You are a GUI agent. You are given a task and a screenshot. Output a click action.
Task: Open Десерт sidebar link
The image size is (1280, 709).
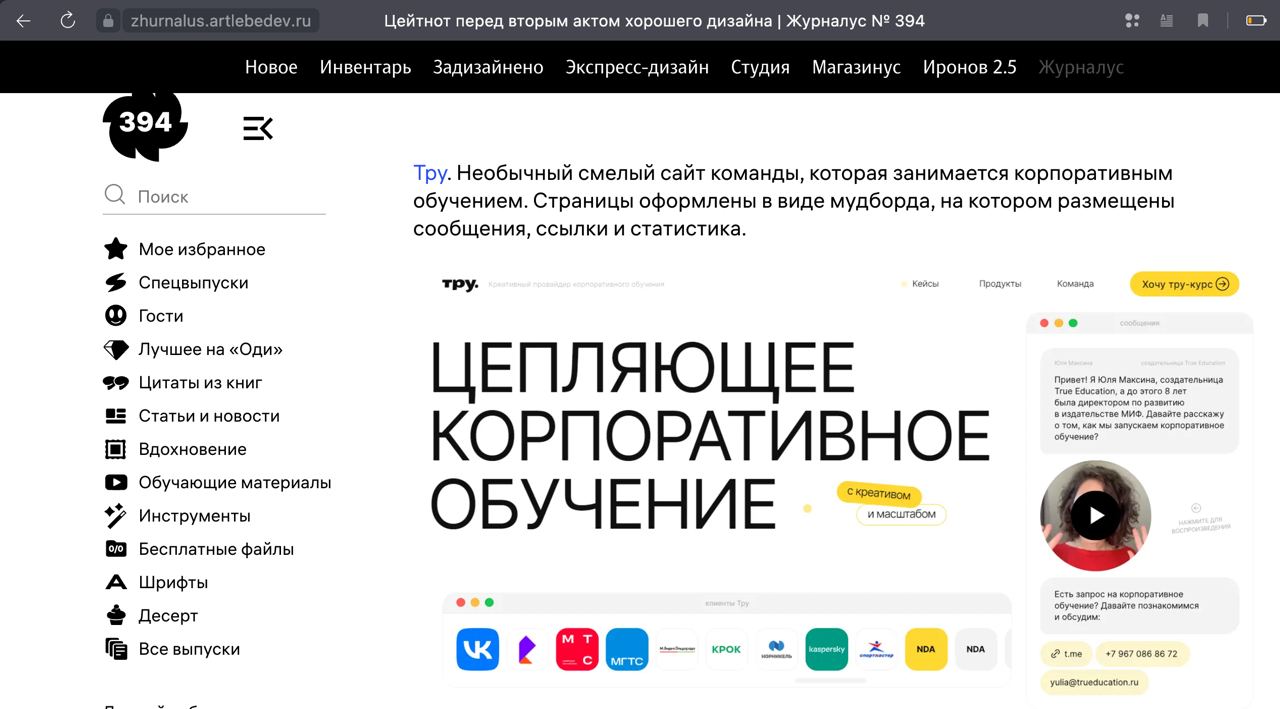pyautogui.click(x=168, y=615)
